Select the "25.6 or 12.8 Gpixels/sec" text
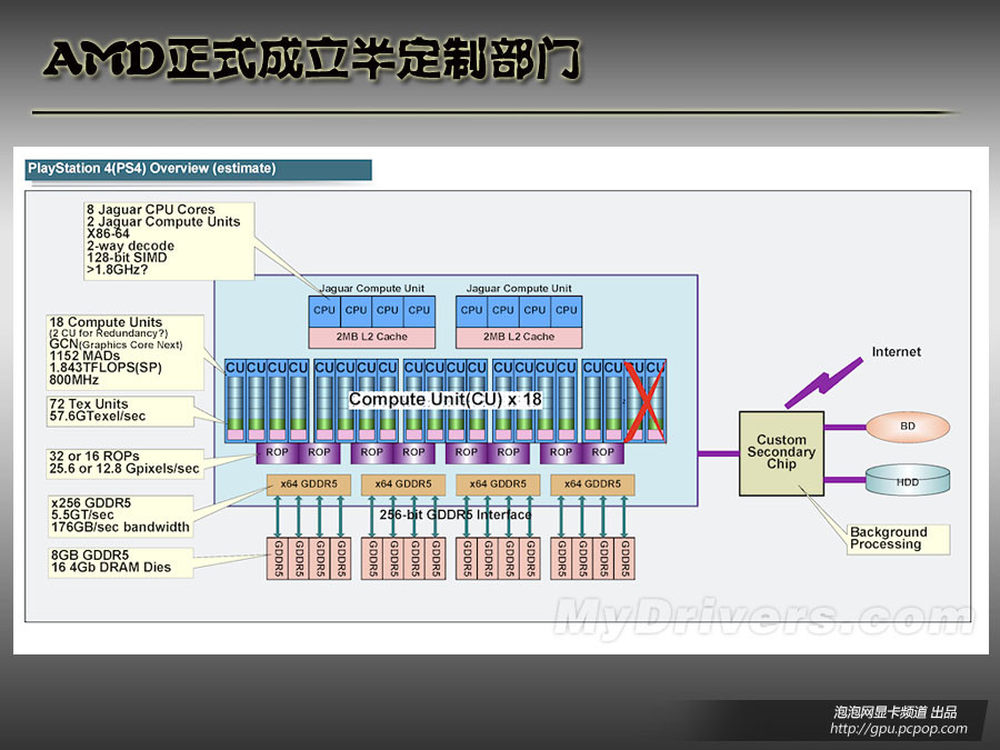Screen dimensions: 1000x750 124,468
